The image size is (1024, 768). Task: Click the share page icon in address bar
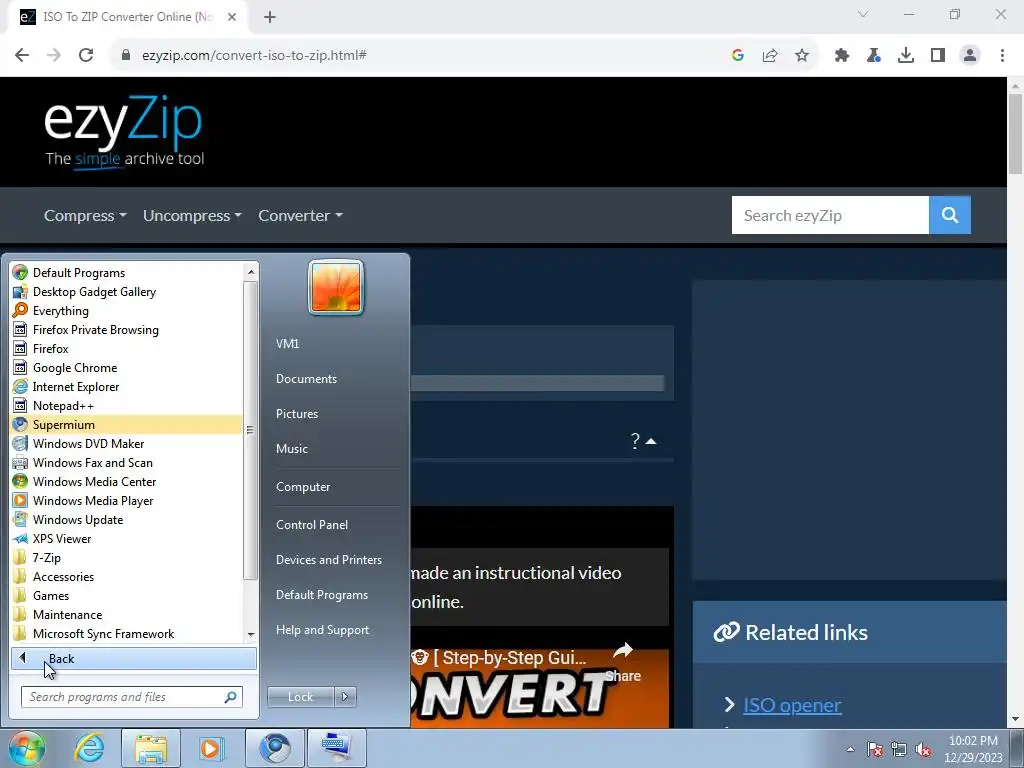[770, 56]
